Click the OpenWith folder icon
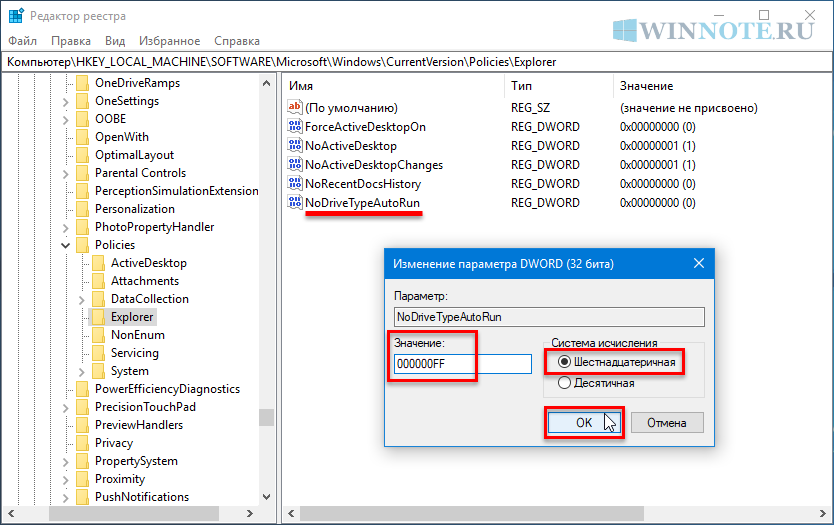 tap(82, 137)
